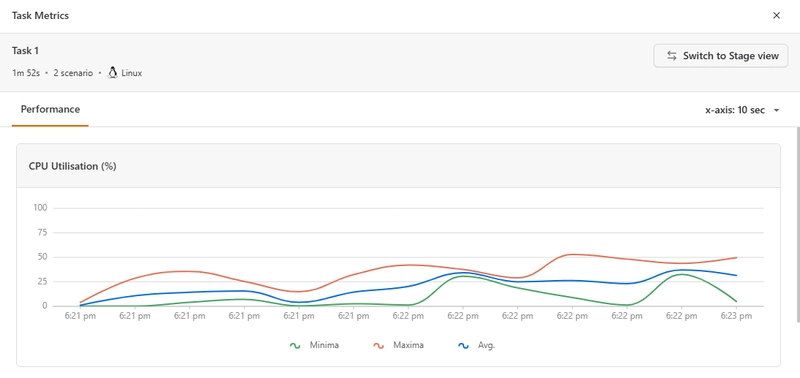Click the 100 y-axis label

pos(40,208)
